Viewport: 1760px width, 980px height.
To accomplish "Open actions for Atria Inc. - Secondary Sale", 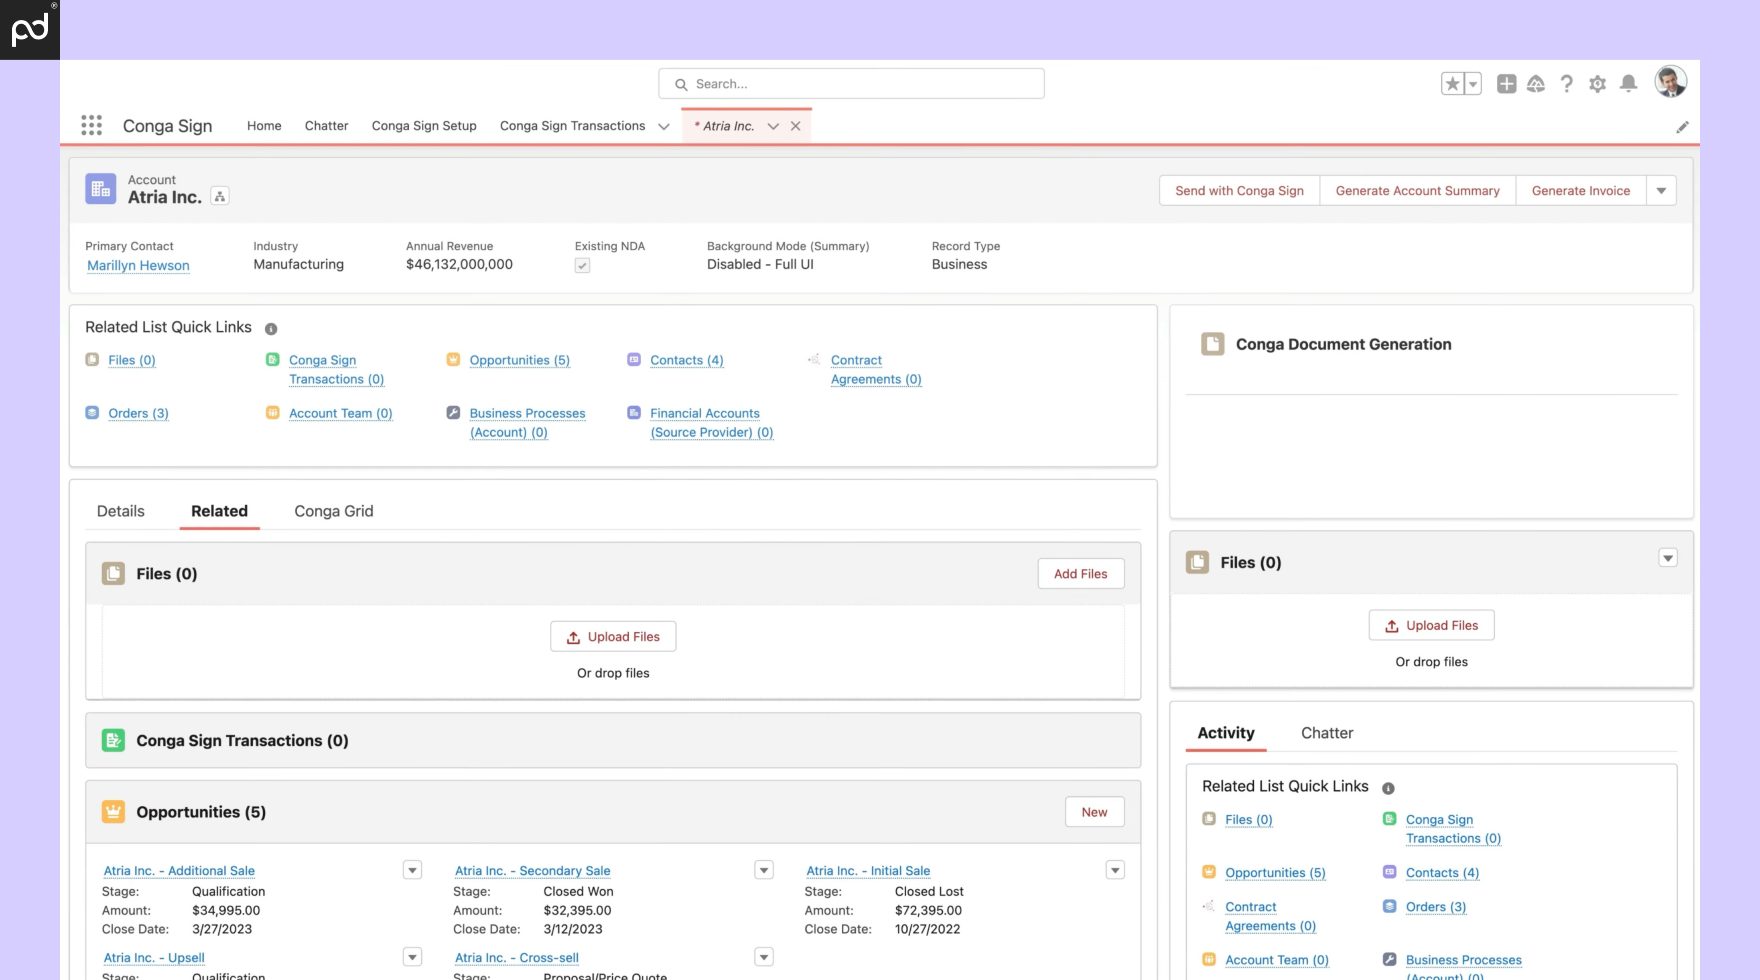I will click(764, 870).
